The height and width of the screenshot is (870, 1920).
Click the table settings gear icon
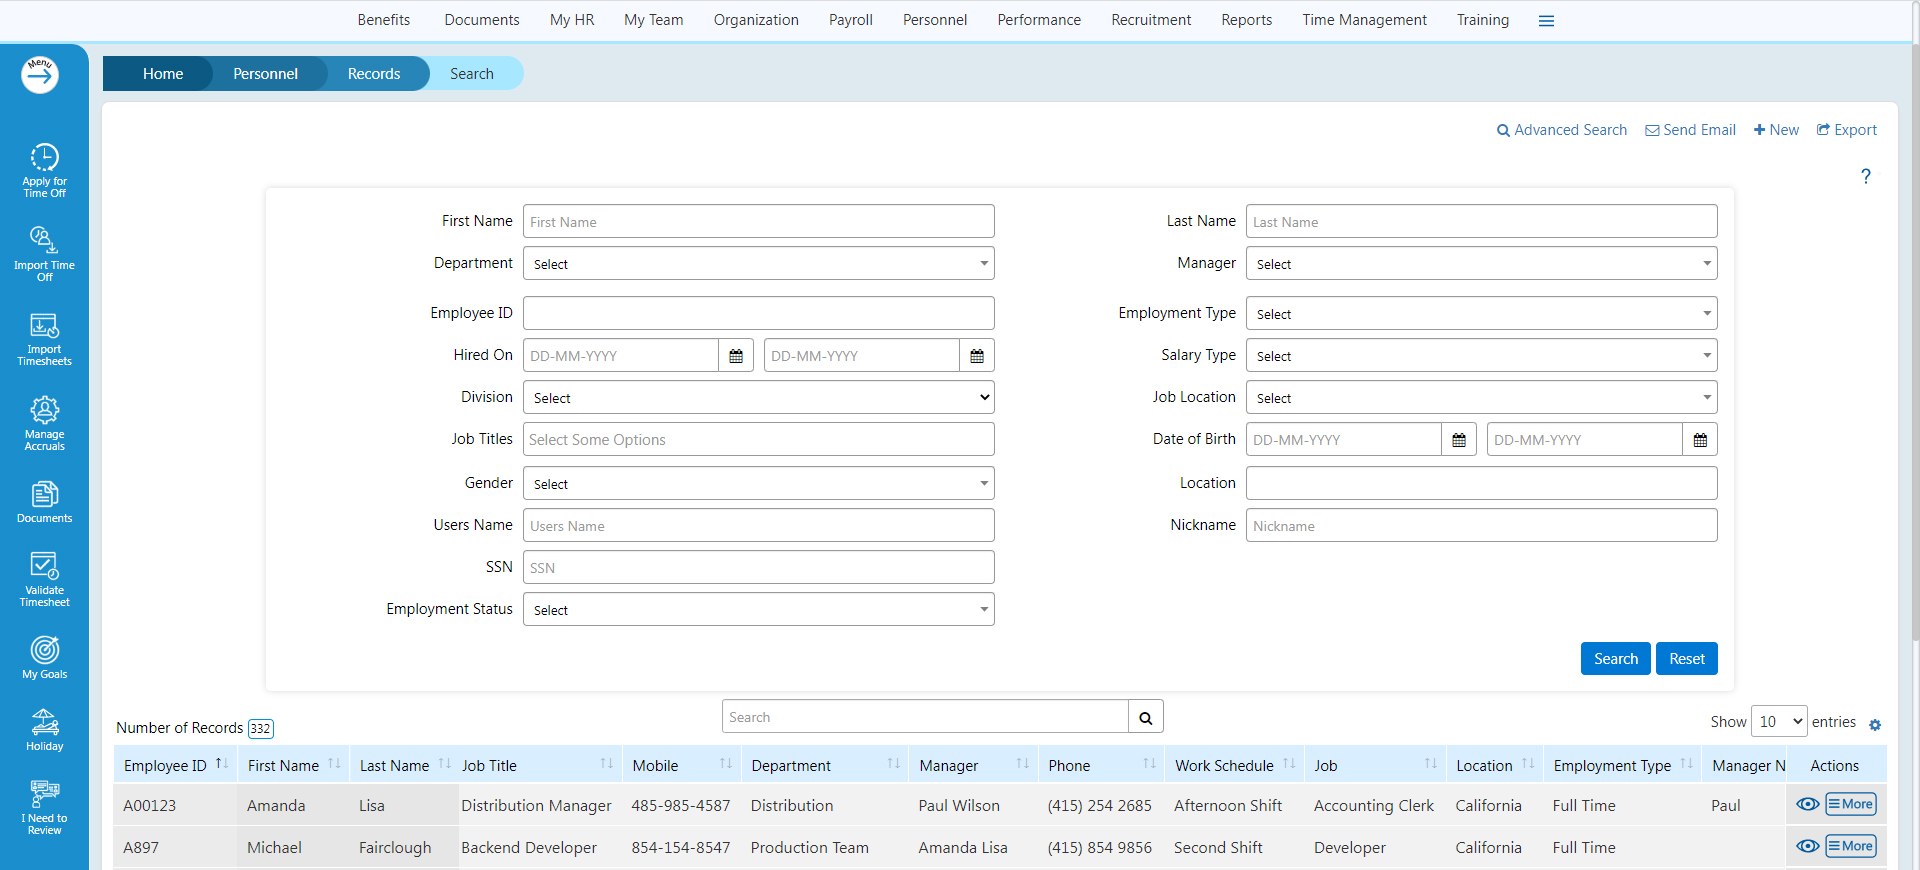1875,725
